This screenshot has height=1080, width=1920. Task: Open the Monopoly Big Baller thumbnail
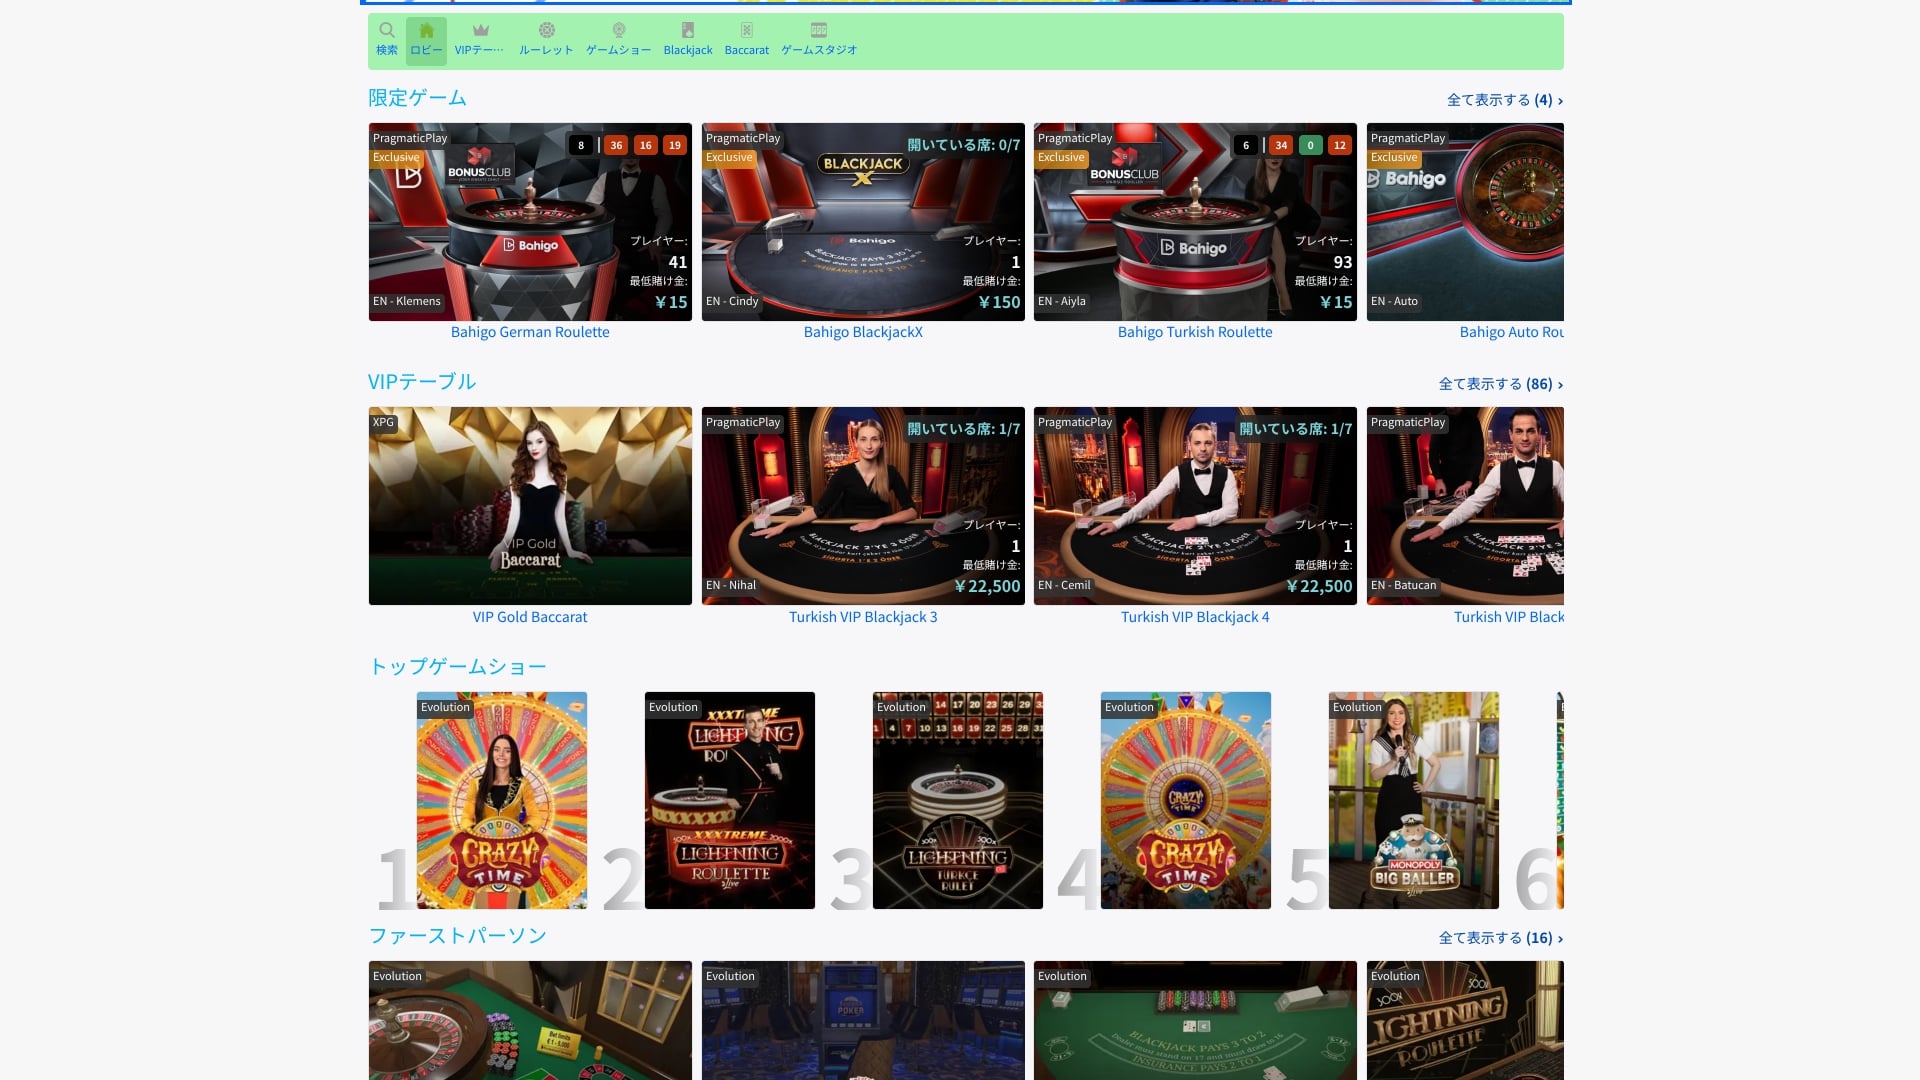point(1413,799)
